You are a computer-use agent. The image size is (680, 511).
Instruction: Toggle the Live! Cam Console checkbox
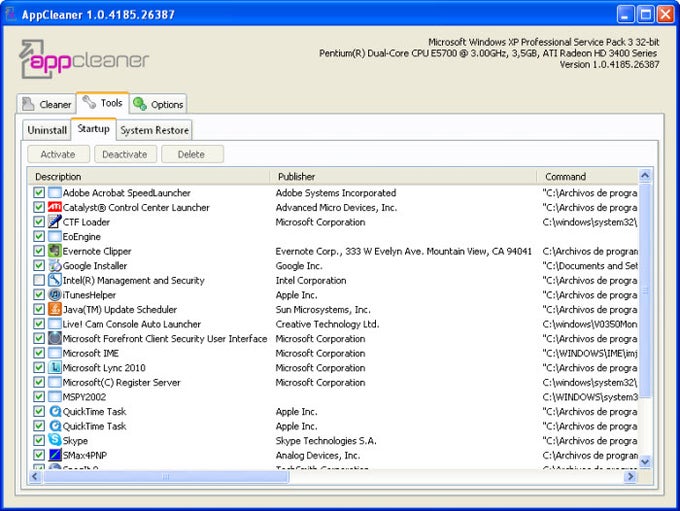[39, 324]
